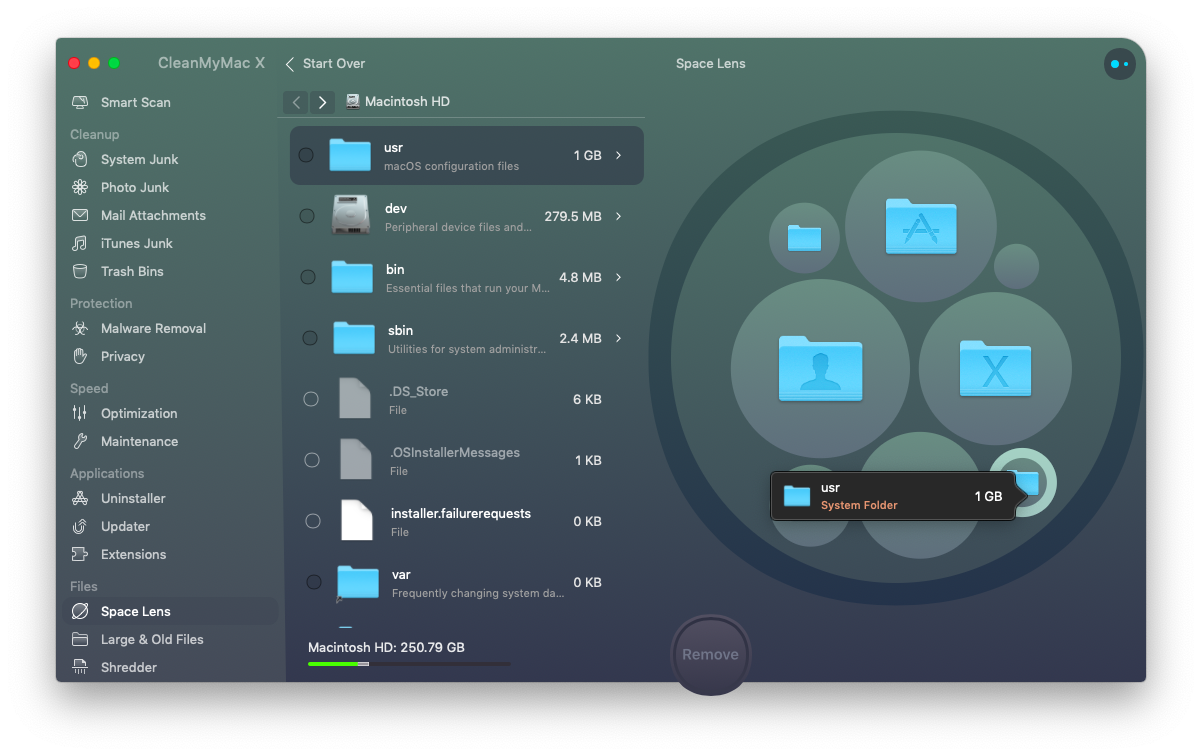Click the 'Space Lens' window title
1202x756 pixels.
[711, 64]
